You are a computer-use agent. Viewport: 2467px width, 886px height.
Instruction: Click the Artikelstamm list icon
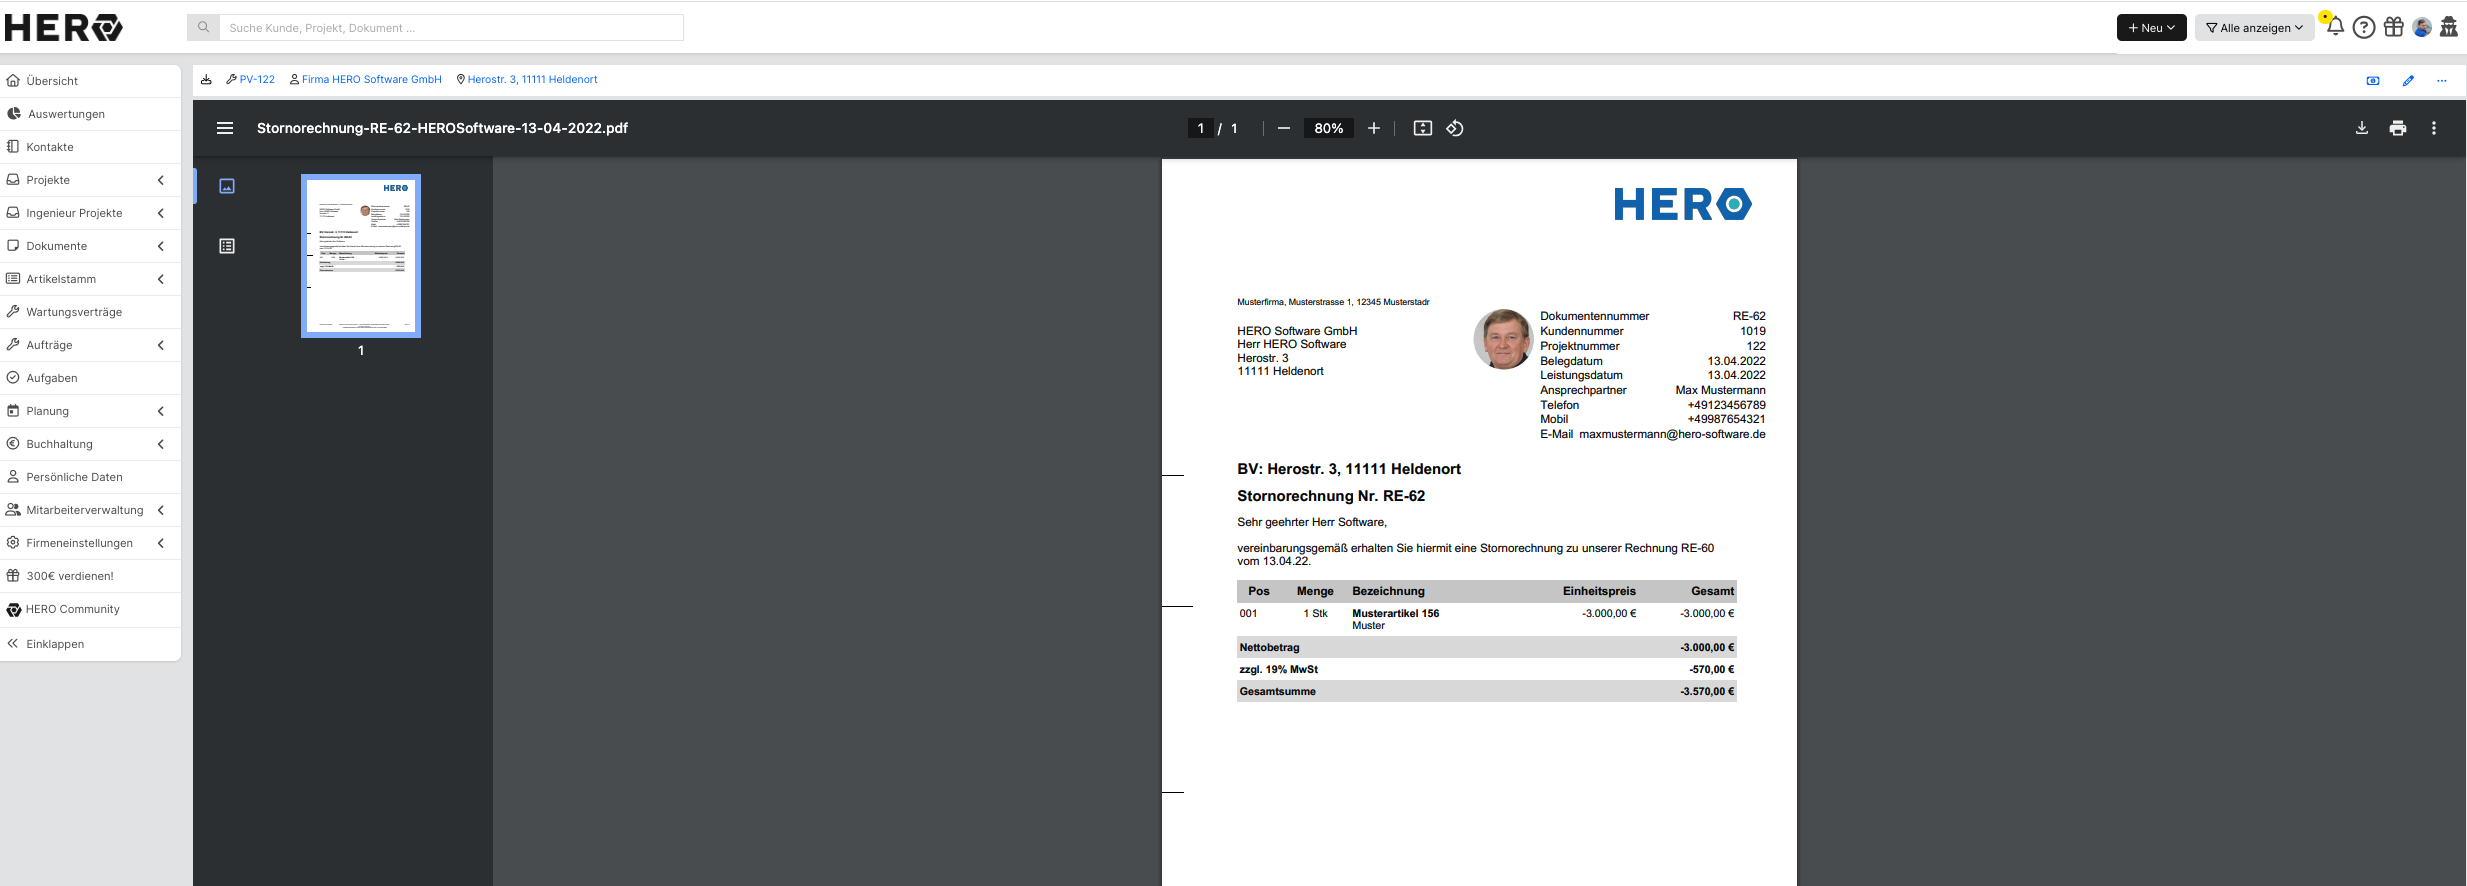click(x=13, y=279)
